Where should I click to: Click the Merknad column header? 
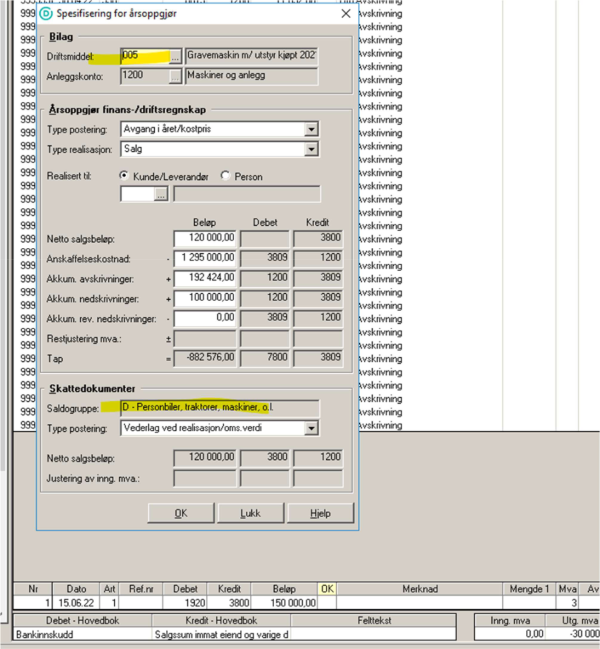(x=420, y=589)
